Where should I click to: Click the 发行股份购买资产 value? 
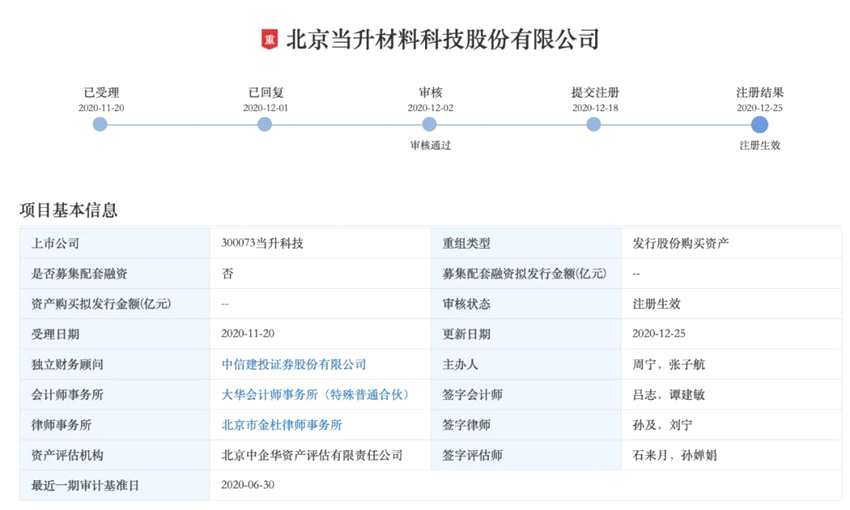[680, 243]
